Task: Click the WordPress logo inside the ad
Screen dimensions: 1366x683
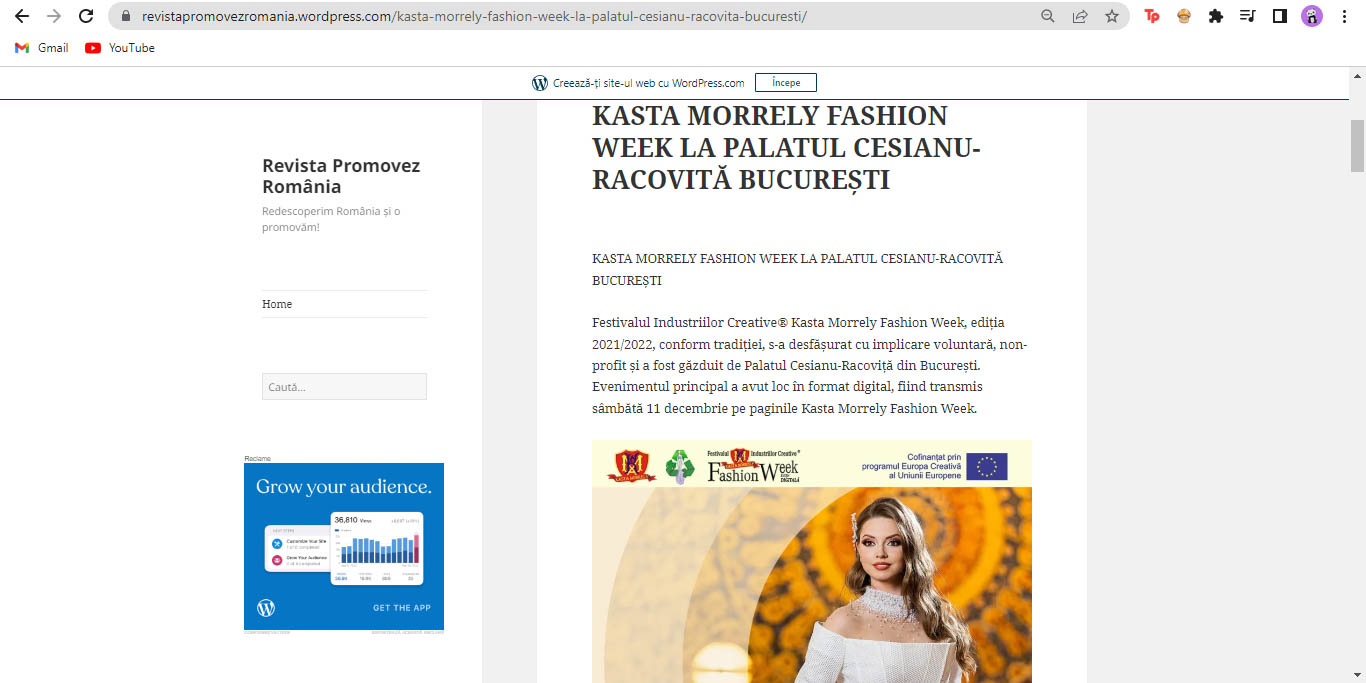Action: point(266,607)
